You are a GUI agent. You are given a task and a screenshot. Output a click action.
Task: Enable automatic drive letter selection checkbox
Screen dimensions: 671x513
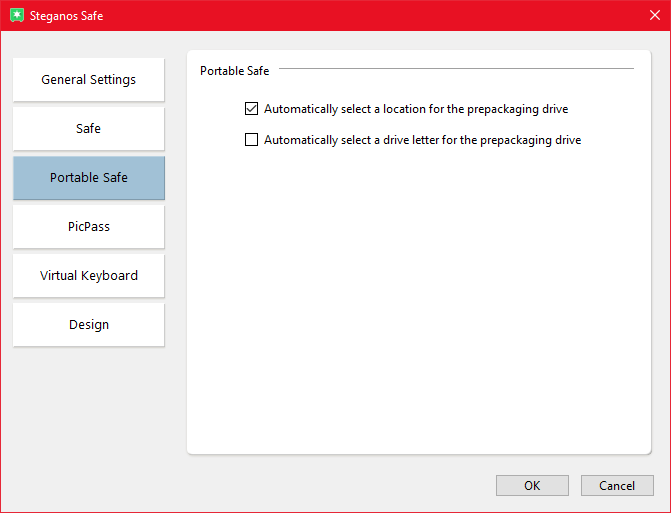[x=252, y=140]
